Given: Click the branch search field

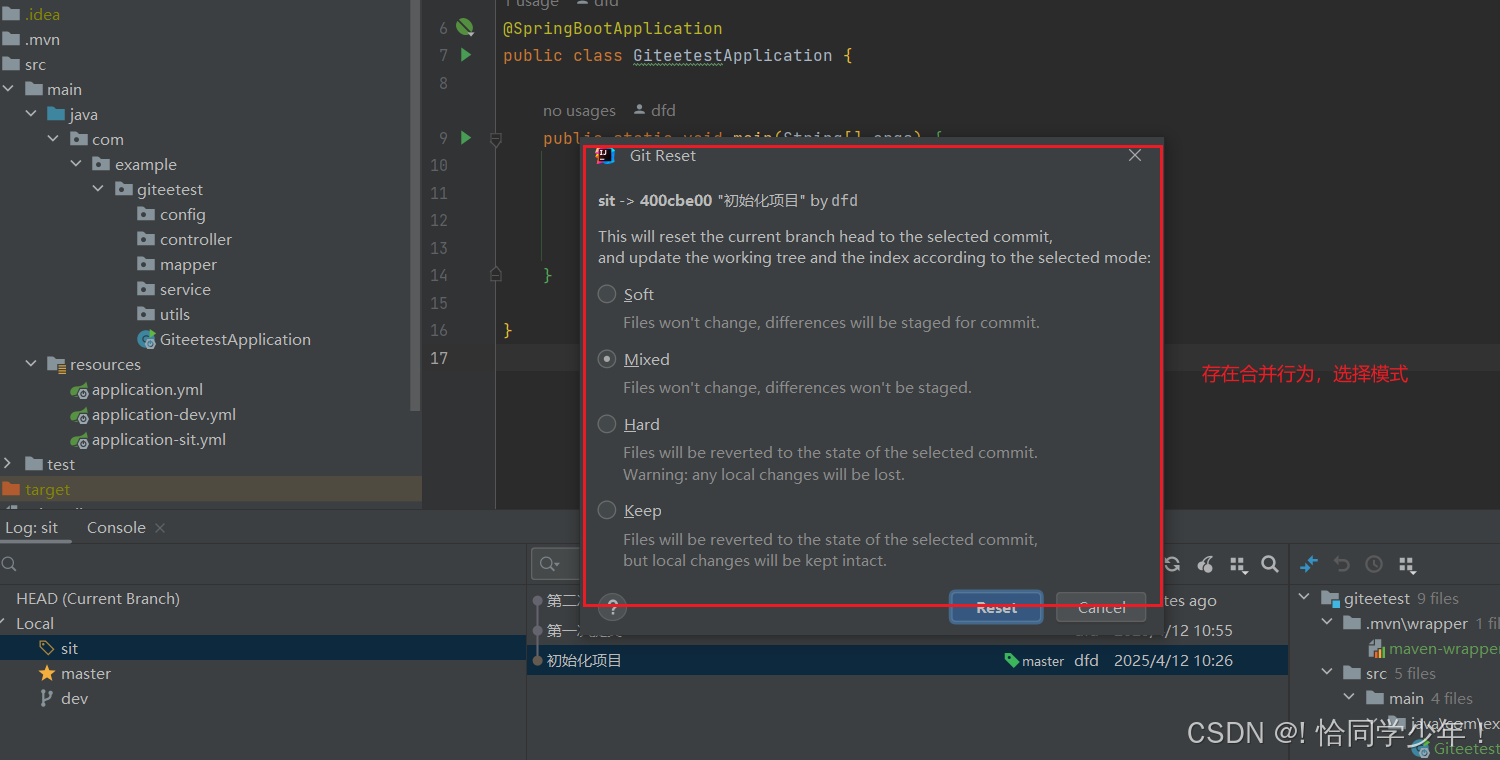Looking at the screenshot, I should pyautogui.click(x=260, y=564).
